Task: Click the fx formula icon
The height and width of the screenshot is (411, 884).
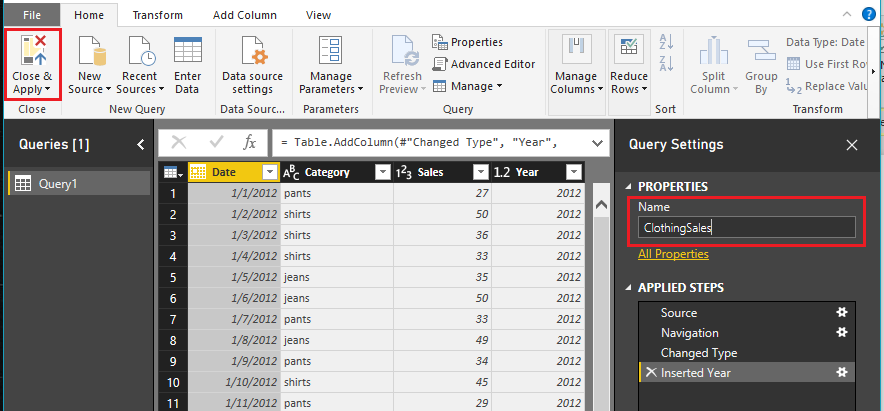Action: [250, 143]
